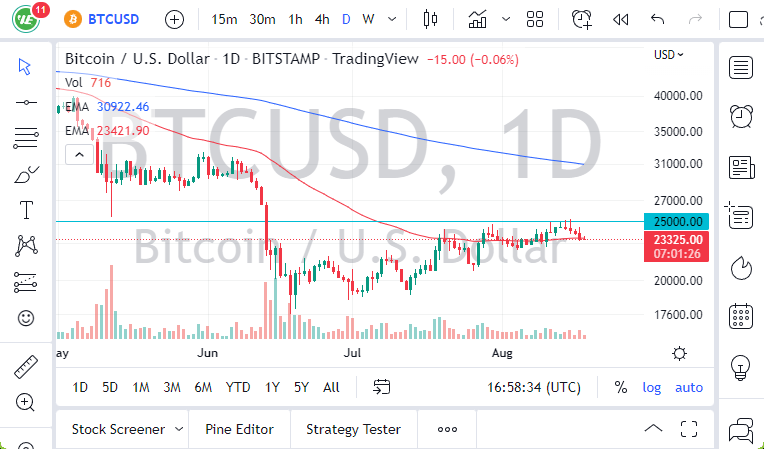The image size is (764, 449).
Task: Open the candlestick chart style icon
Action: point(431,19)
